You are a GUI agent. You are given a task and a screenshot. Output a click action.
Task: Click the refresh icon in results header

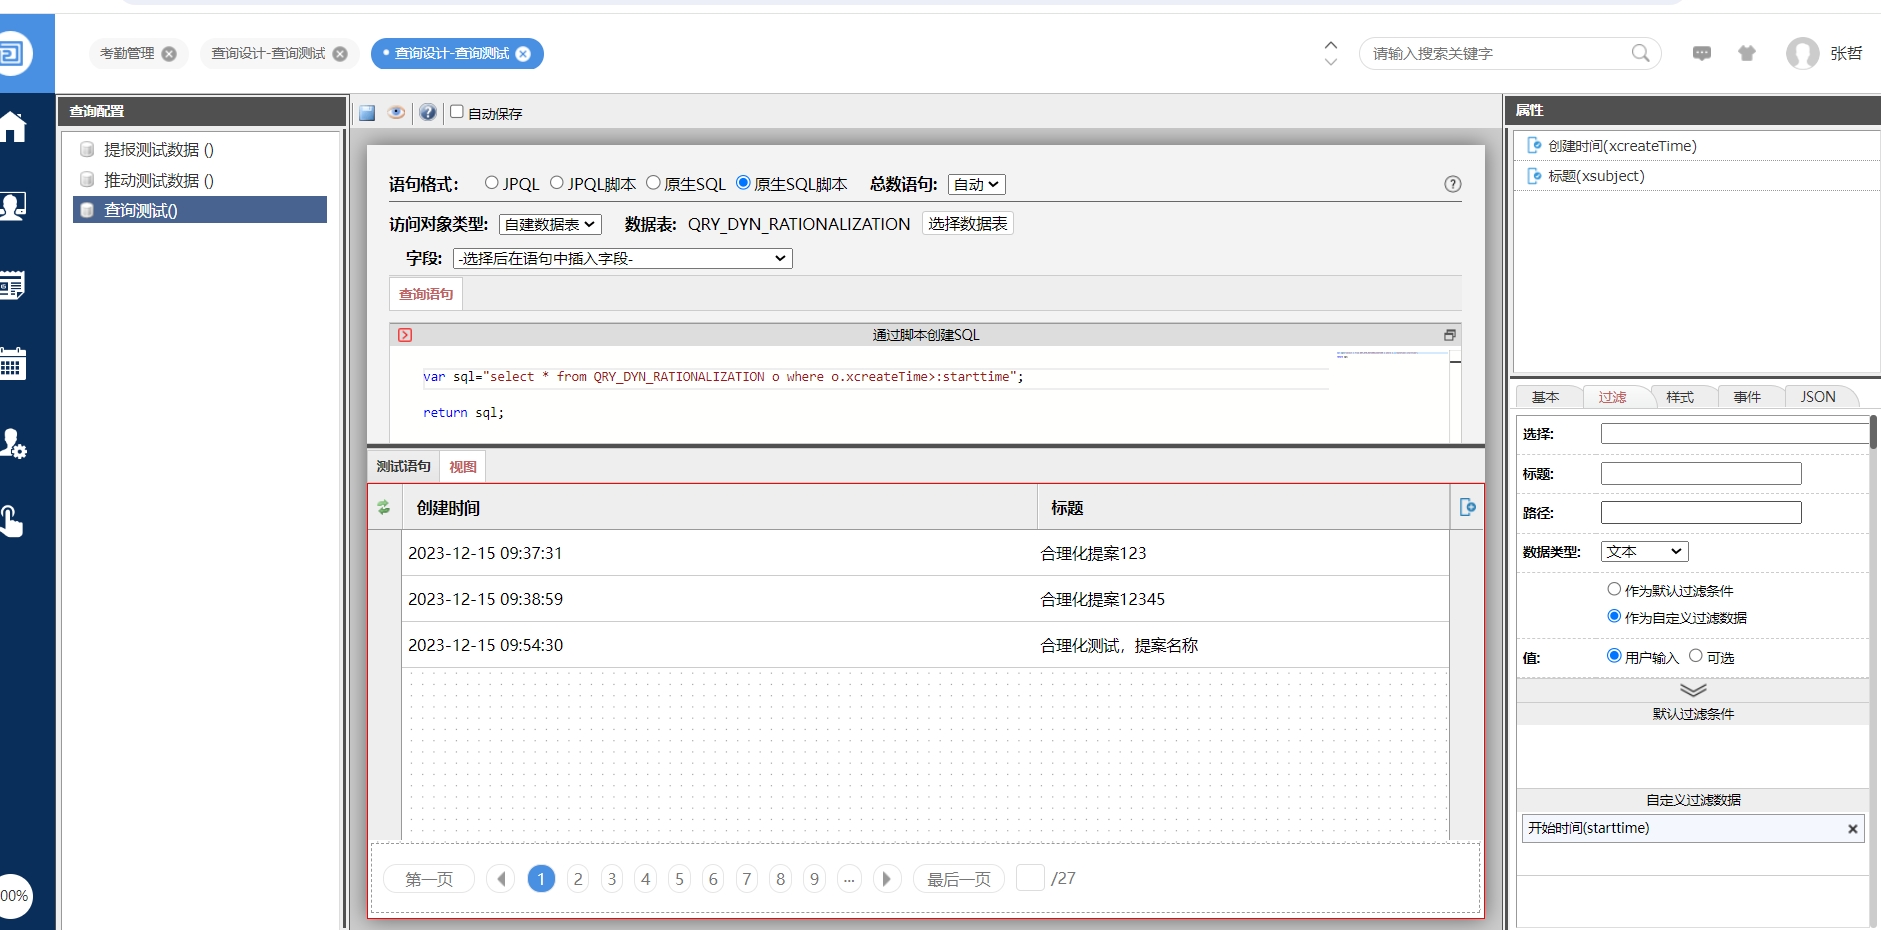384,508
